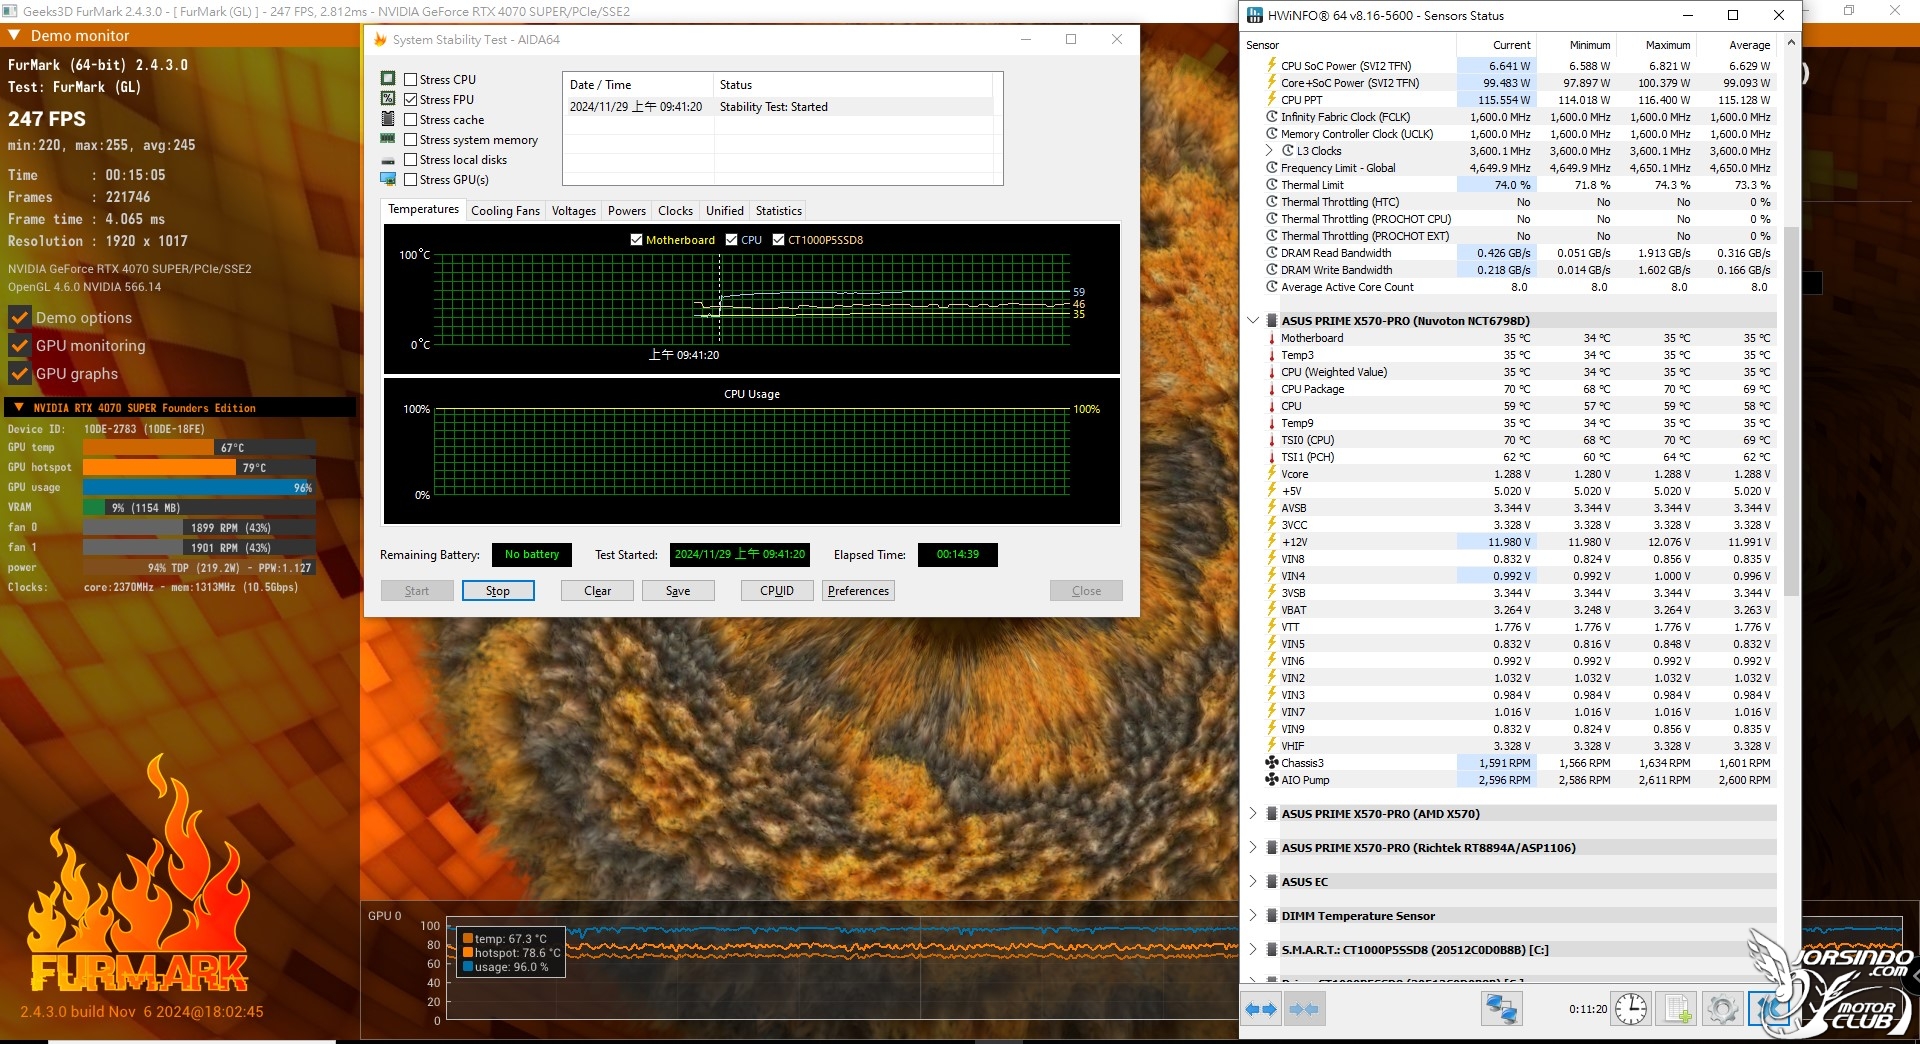Click the HWiNFO clock reset timer icon
This screenshot has height=1044, width=1920.
tap(1631, 1009)
